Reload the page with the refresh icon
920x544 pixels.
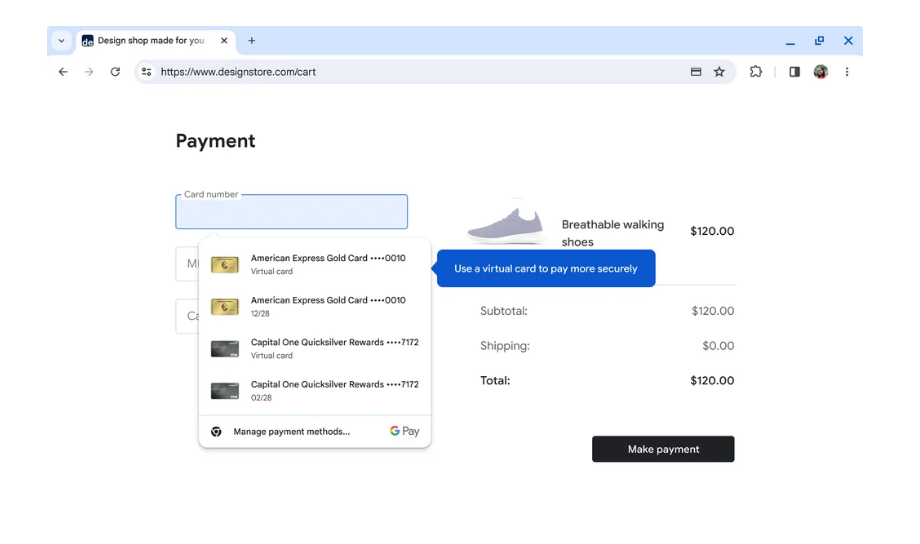(x=115, y=72)
